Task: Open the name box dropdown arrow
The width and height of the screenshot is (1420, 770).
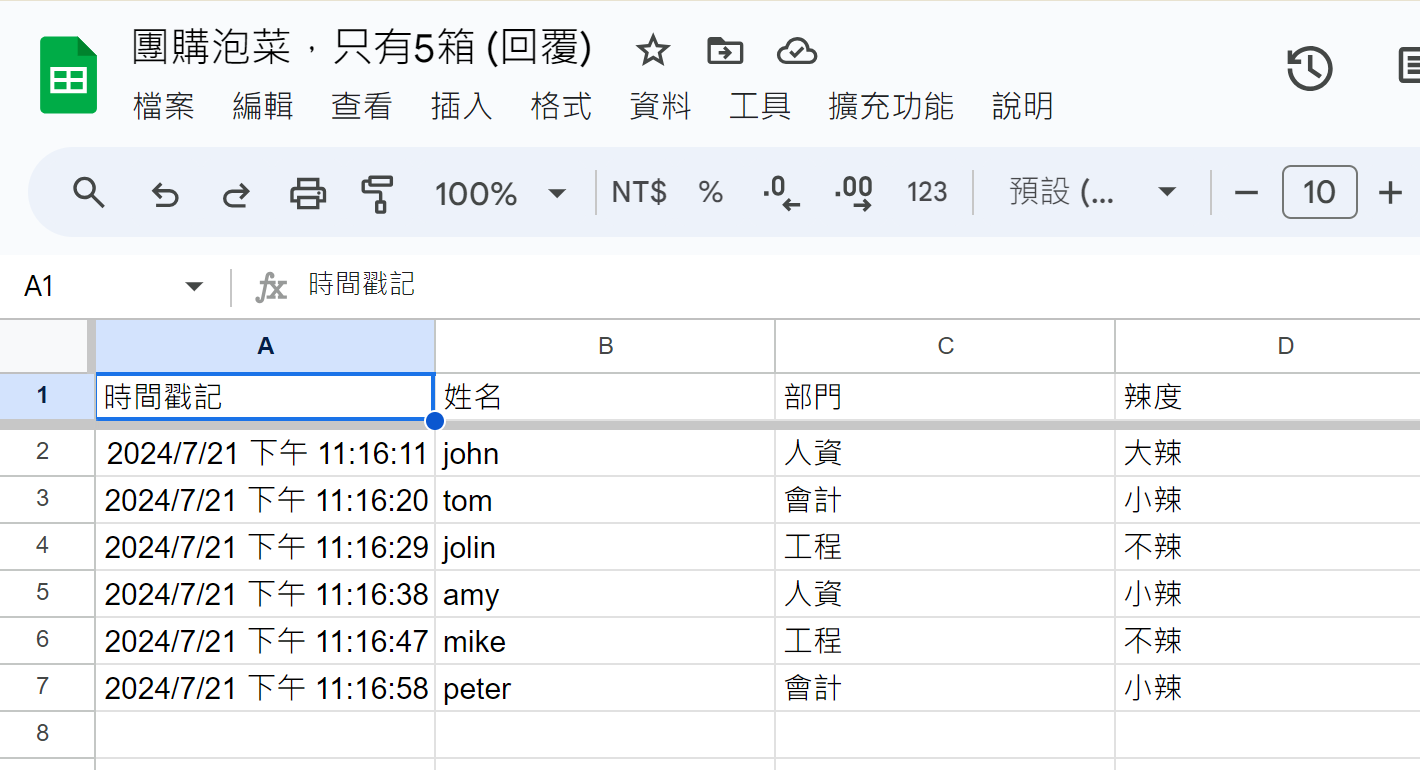Action: click(x=194, y=288)
